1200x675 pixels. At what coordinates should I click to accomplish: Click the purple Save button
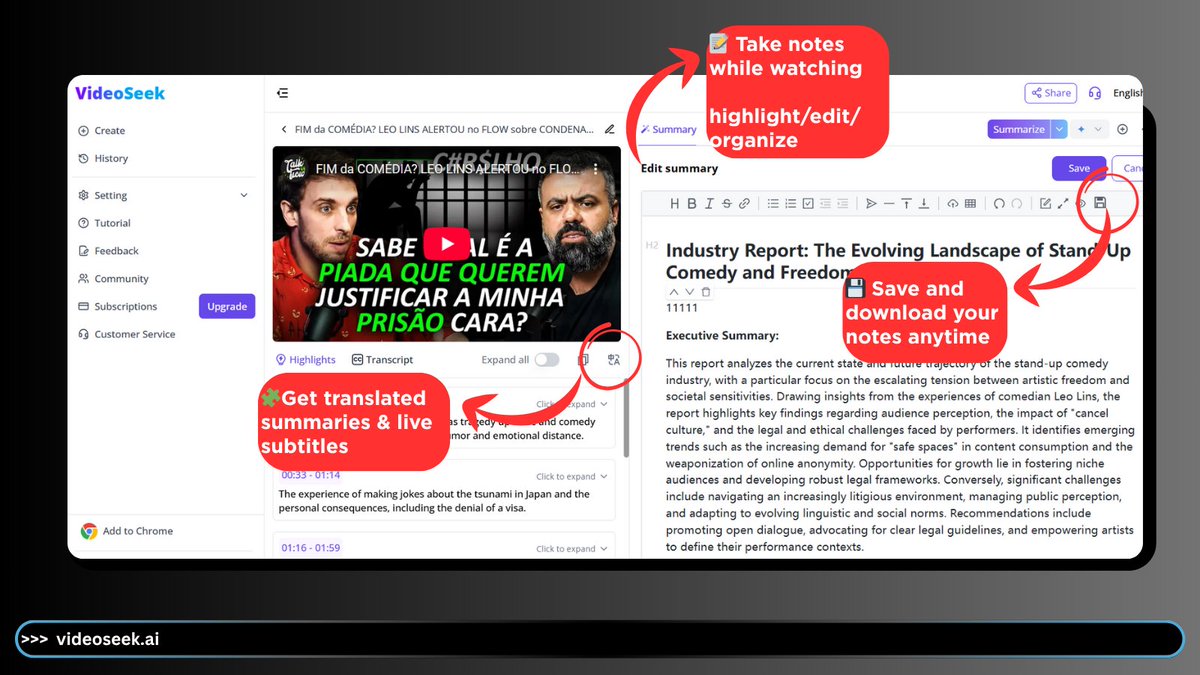[x=1079, y=168]
